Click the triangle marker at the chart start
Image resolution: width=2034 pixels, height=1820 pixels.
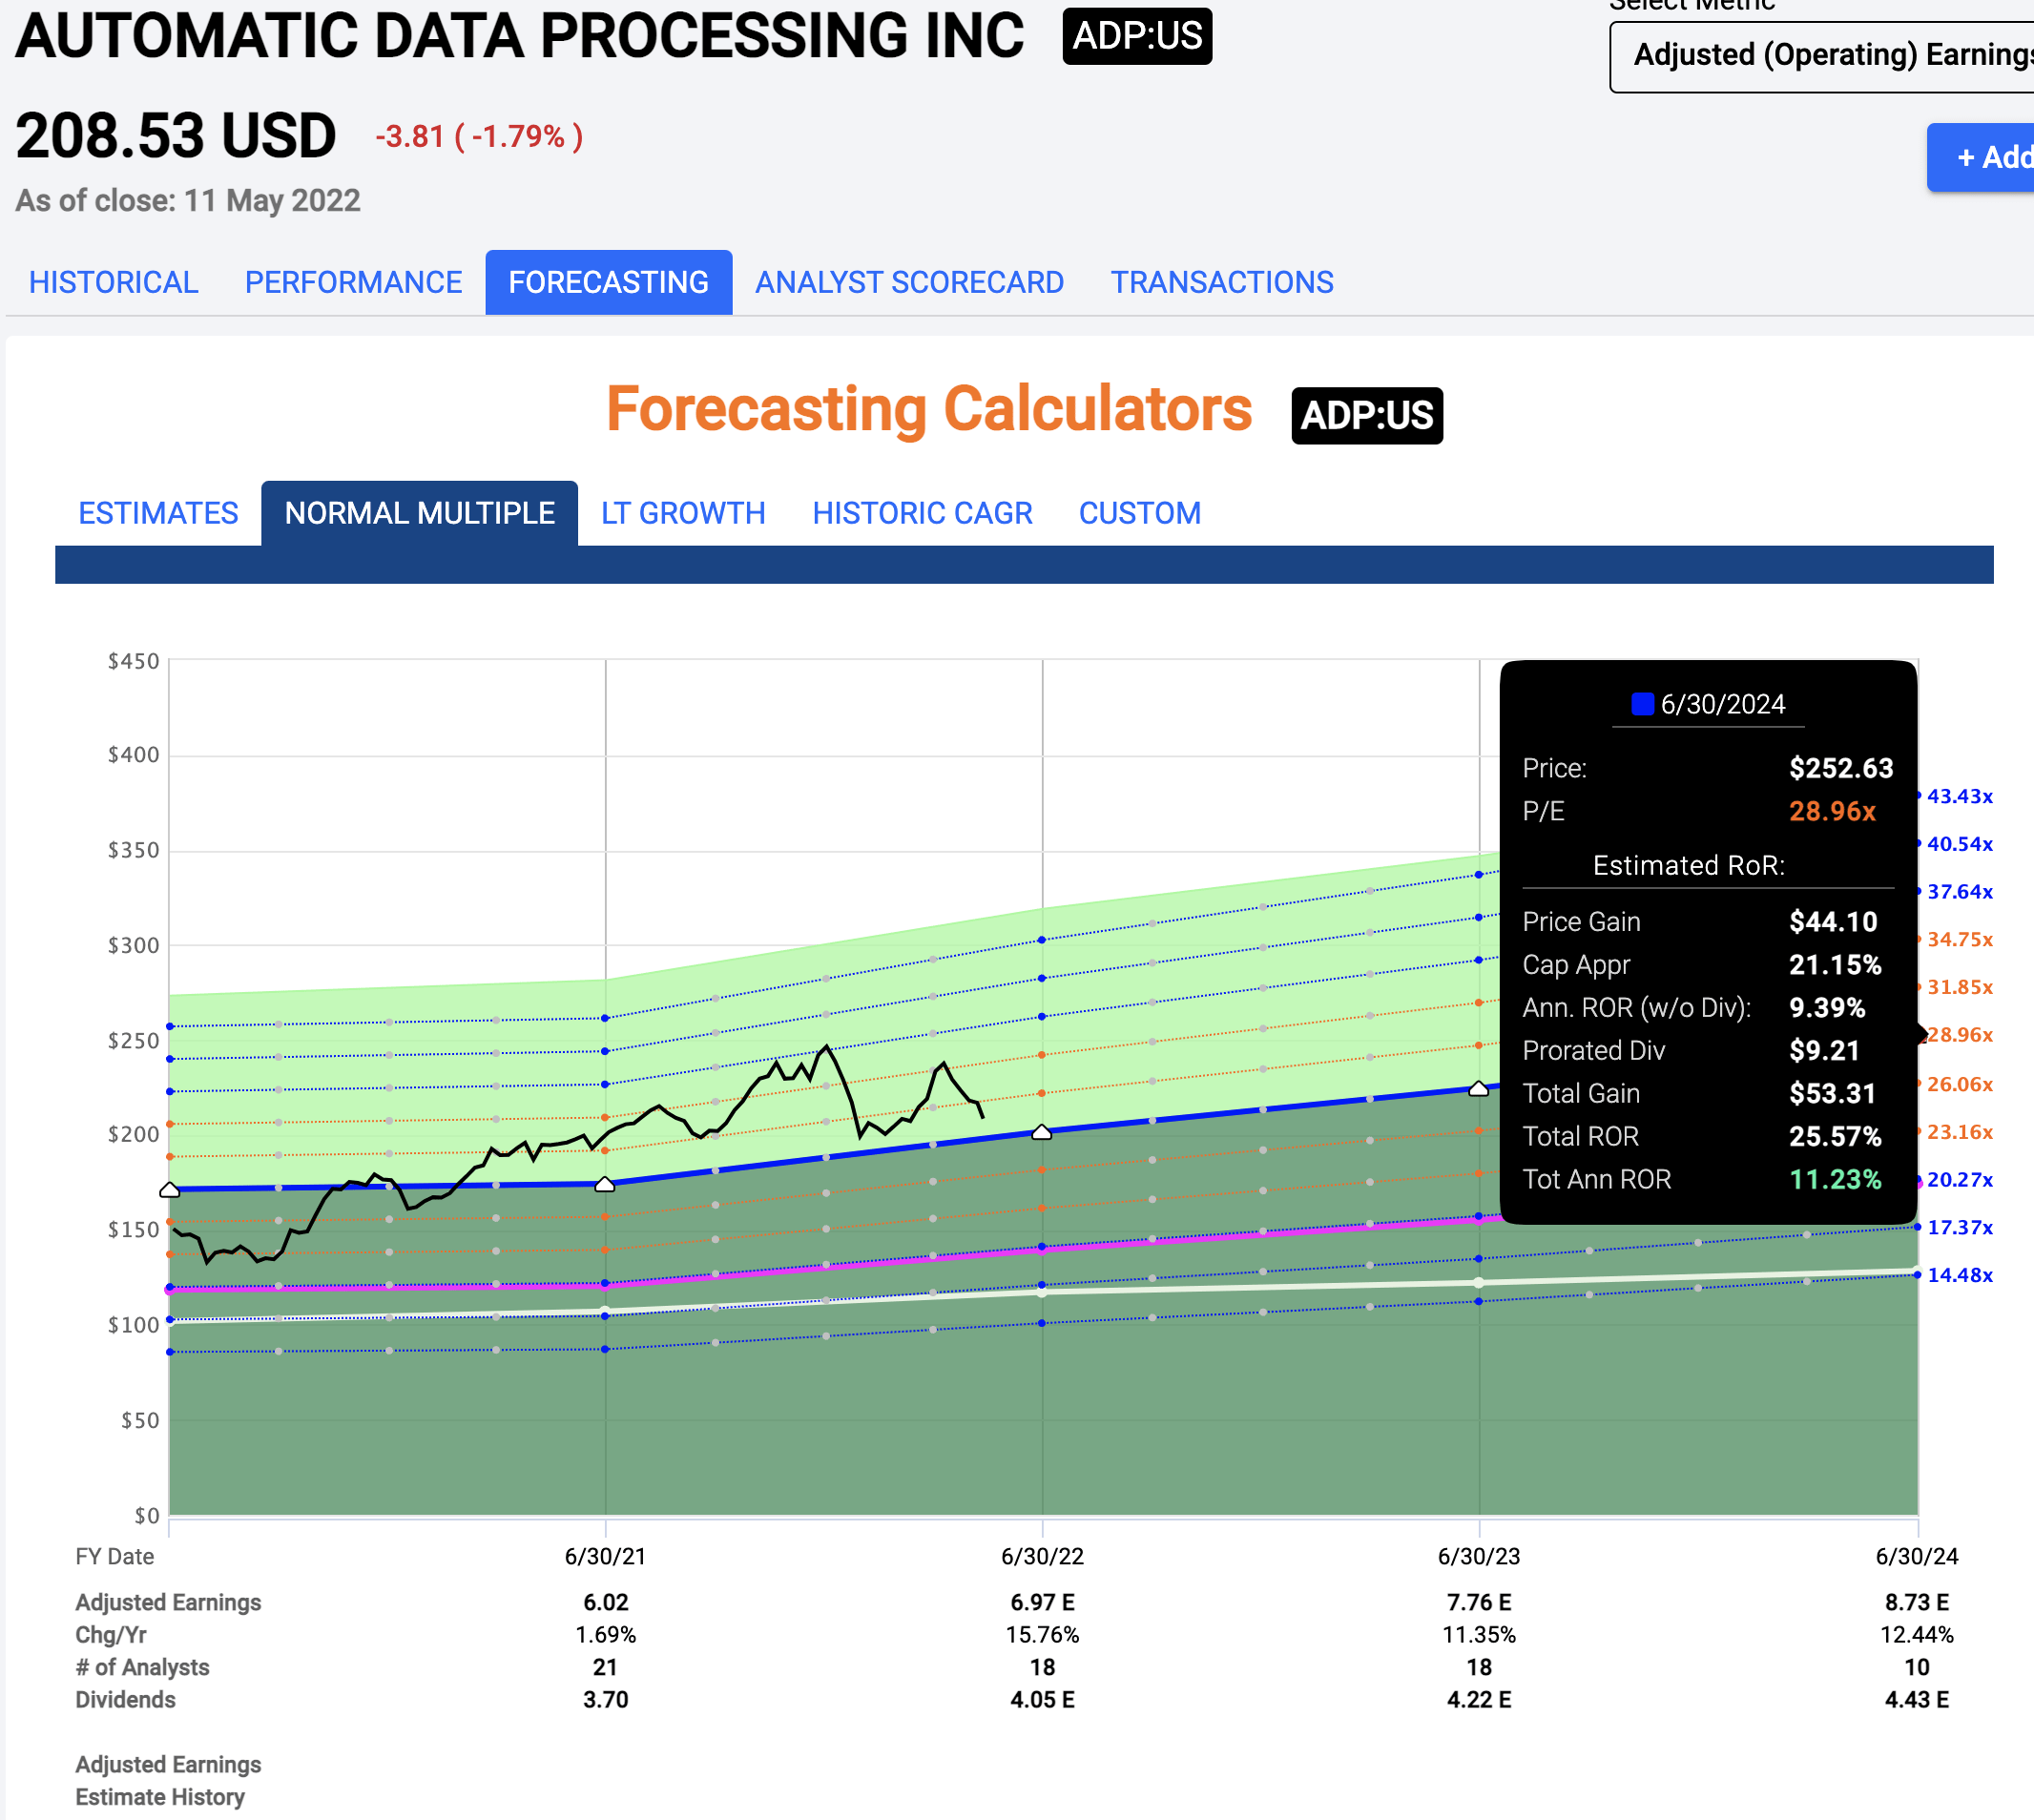pyautogui.click(x=170, y=1190)
